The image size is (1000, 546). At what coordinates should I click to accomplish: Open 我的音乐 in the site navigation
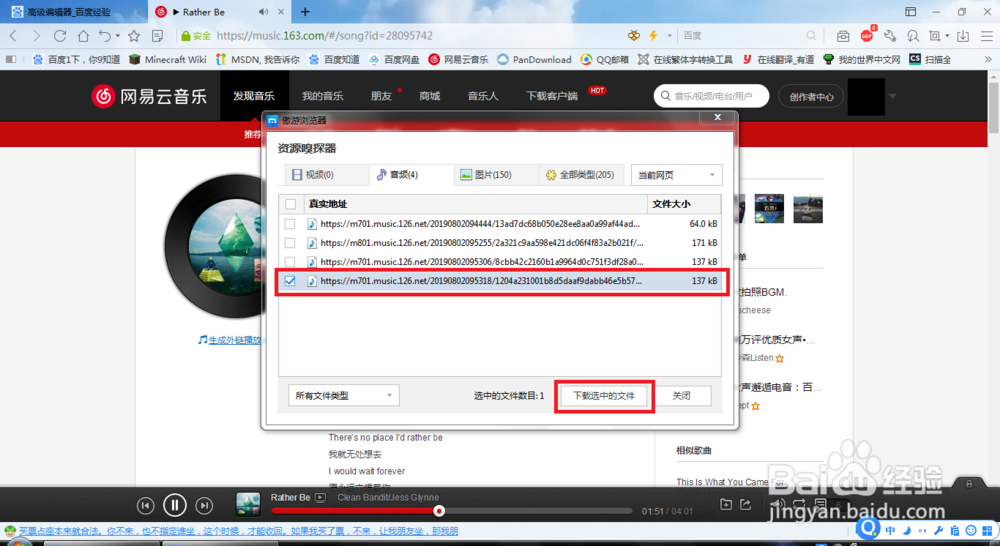323,96
